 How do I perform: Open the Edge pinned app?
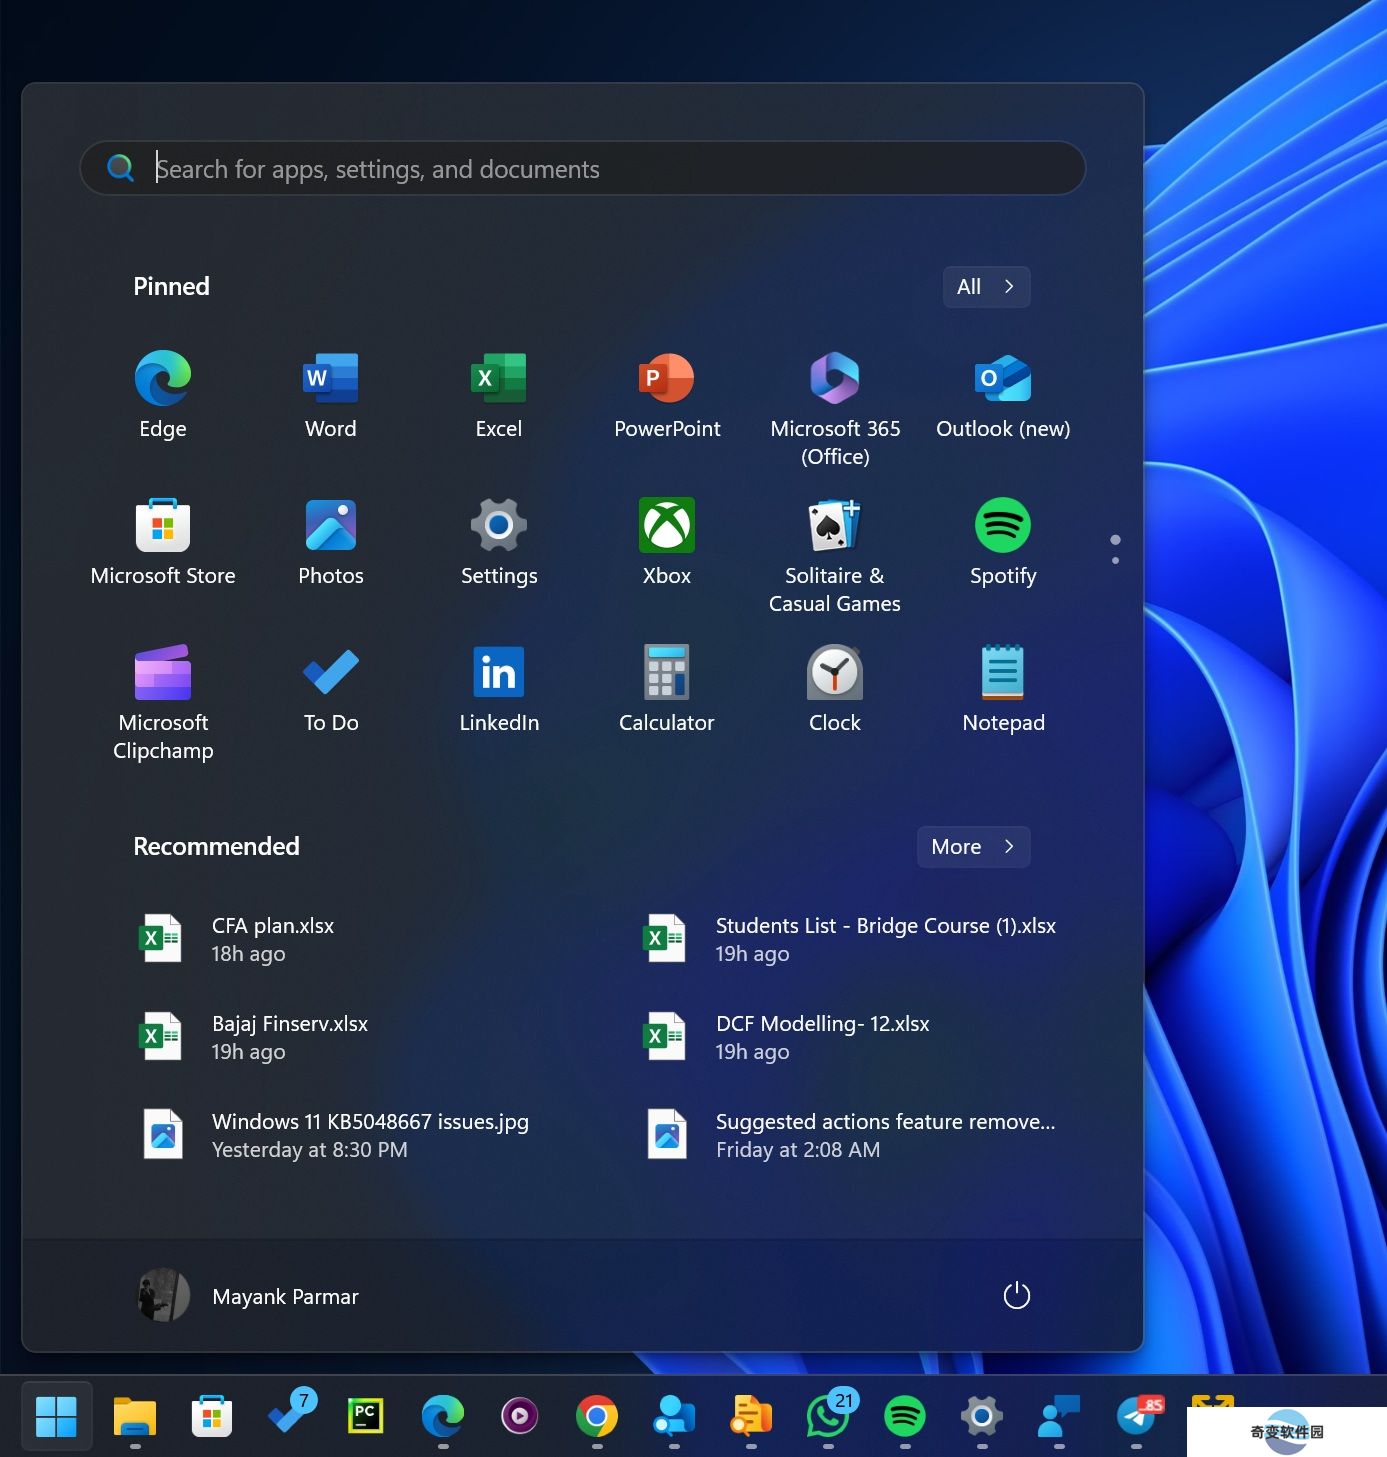(x=163, y=395)
